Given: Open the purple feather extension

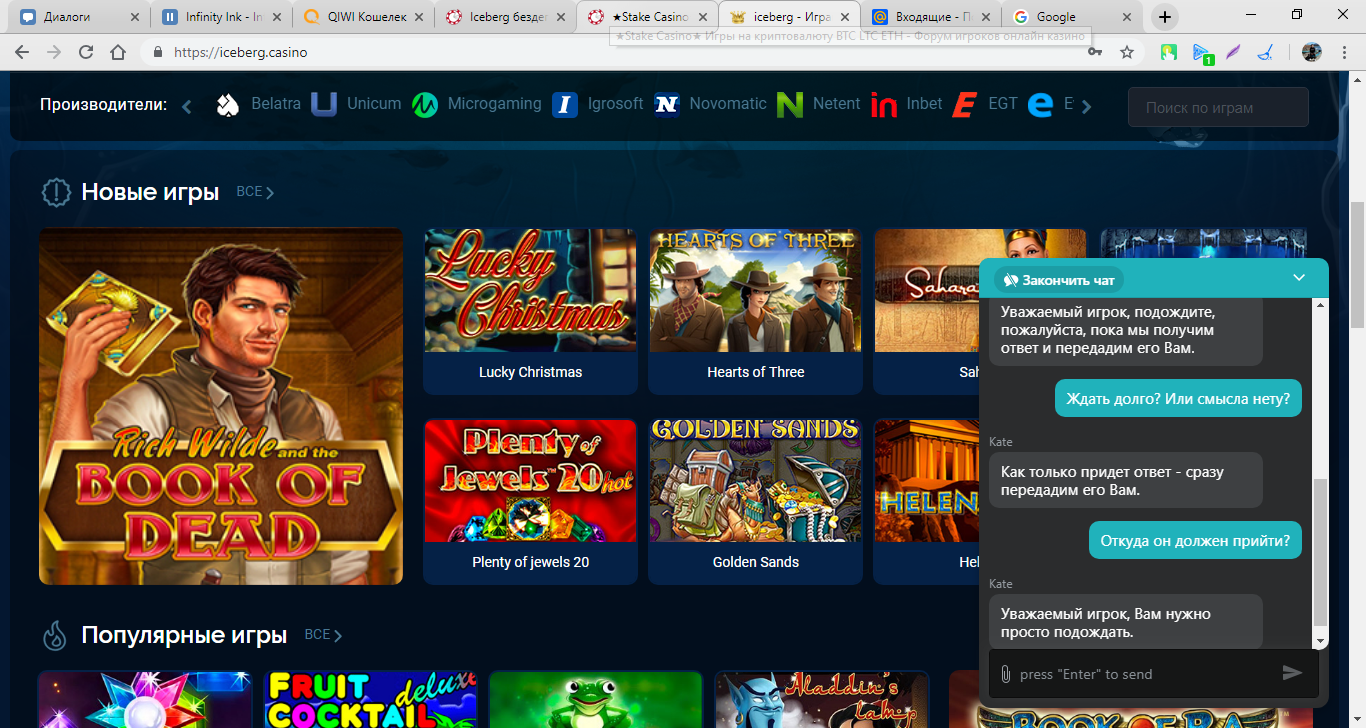Looking at the screenshot, I should pyautogui.click(x=1233, y=52).
